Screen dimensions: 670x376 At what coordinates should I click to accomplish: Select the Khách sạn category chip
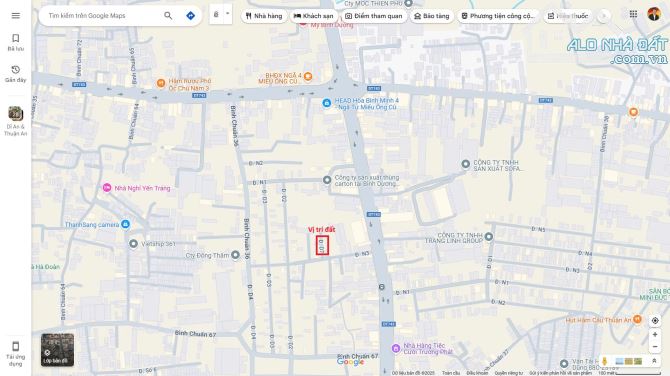pyautogui.click(x=313, y=16)
